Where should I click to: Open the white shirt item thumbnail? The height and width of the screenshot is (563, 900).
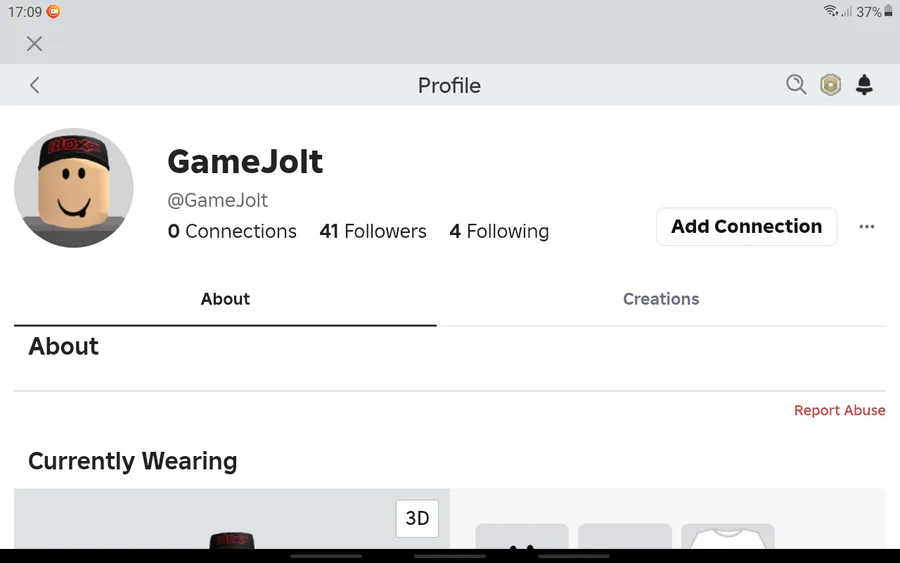[728, 536]
